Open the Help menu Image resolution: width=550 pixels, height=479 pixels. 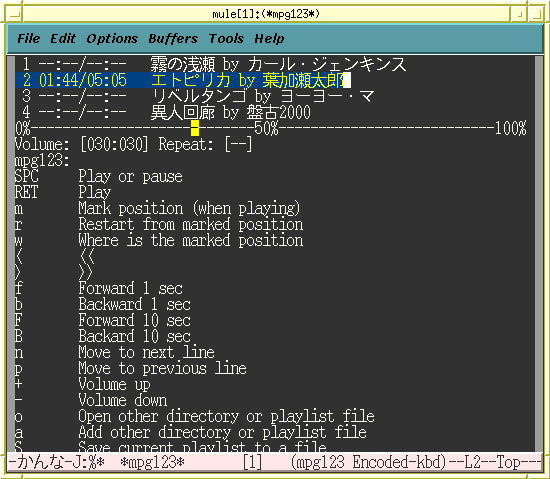[269, 39]
